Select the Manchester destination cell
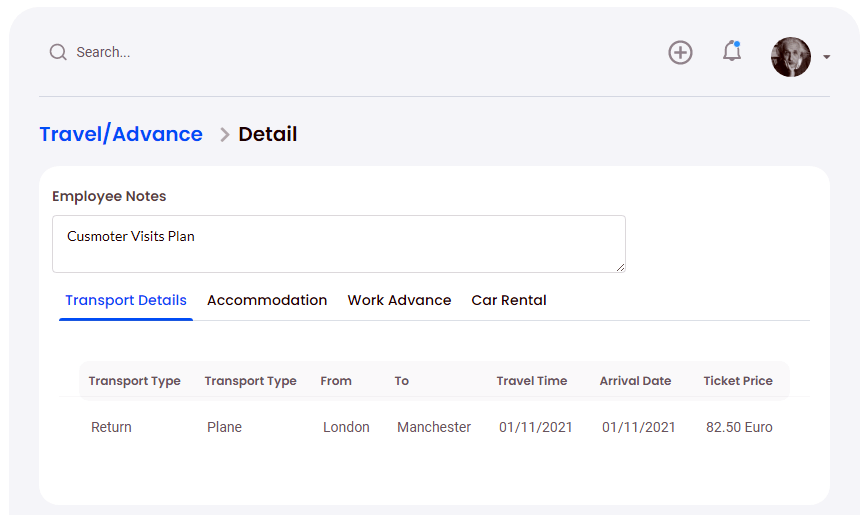The image size is (867, 519). pos(434,427)
